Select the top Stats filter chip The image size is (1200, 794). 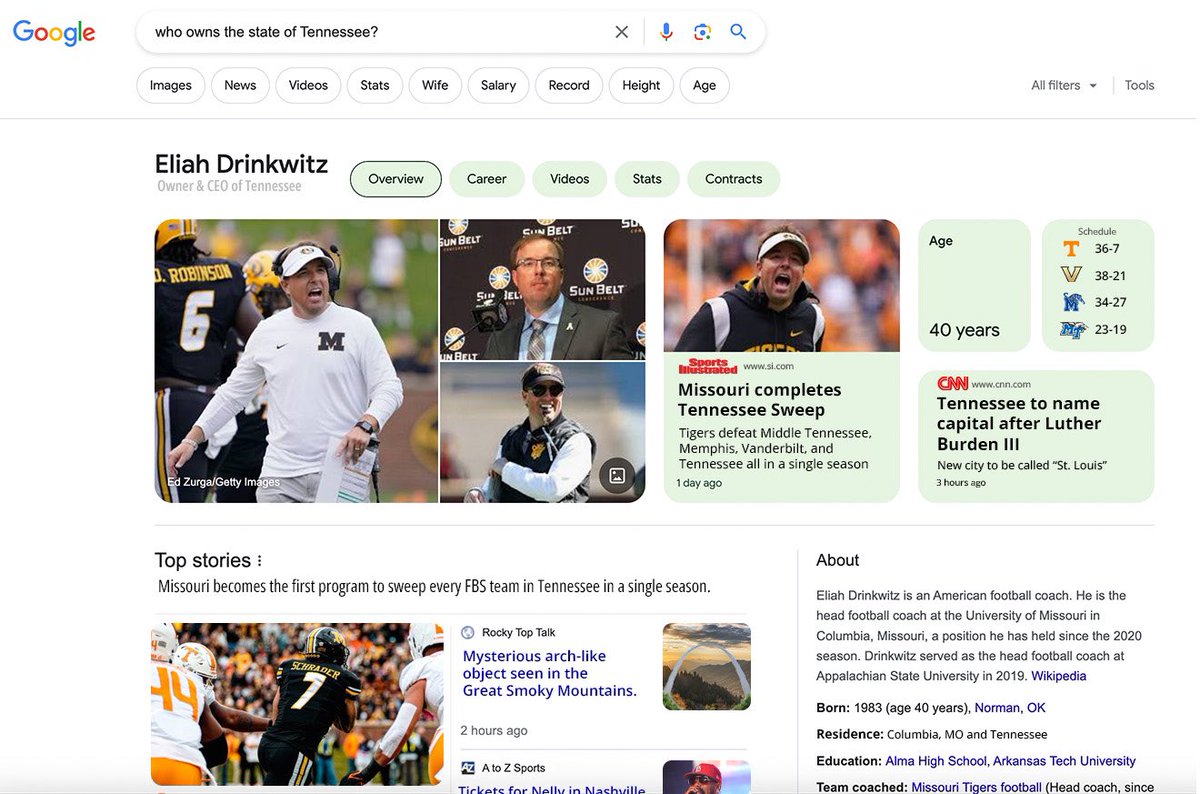tap(375, 85)
